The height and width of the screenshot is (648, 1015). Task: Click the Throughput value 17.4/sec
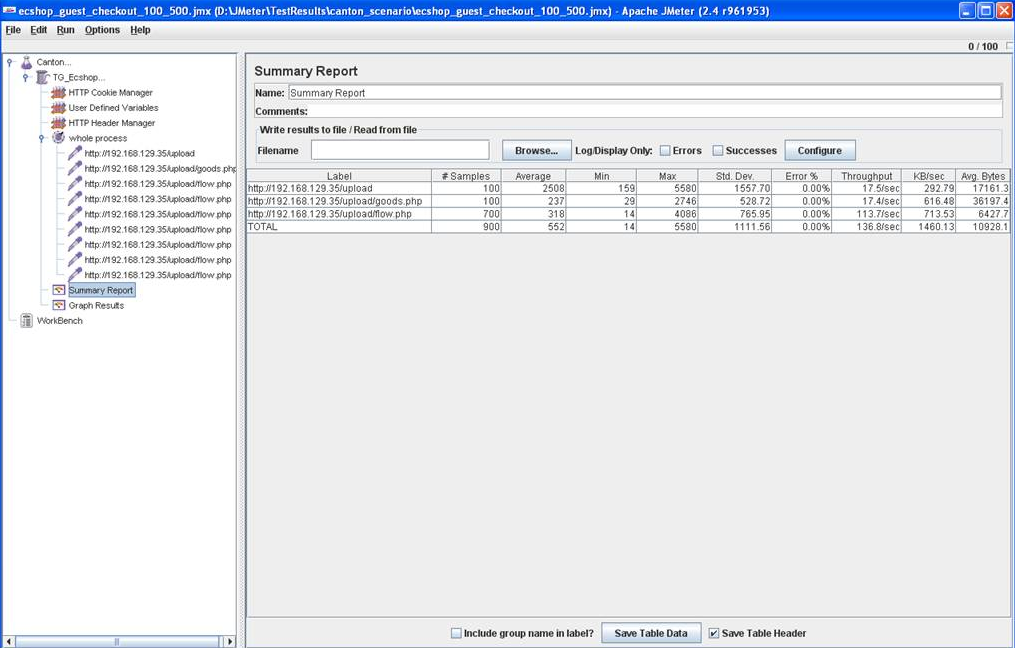click(x=866, y=201)
